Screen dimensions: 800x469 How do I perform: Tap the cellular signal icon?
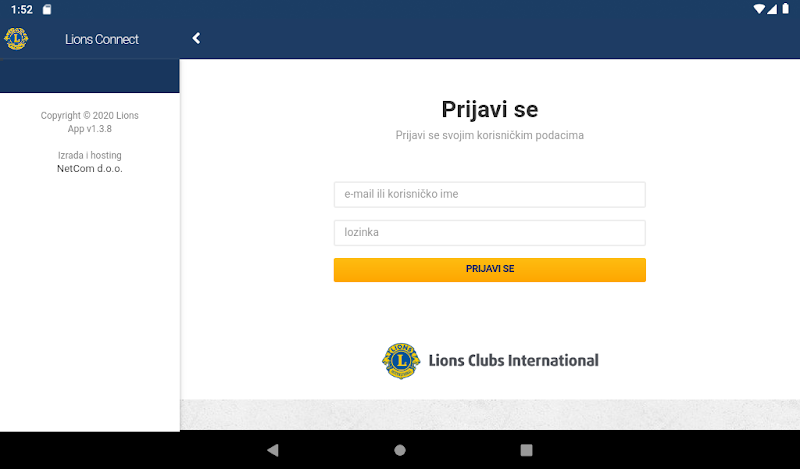coord(772,9)
